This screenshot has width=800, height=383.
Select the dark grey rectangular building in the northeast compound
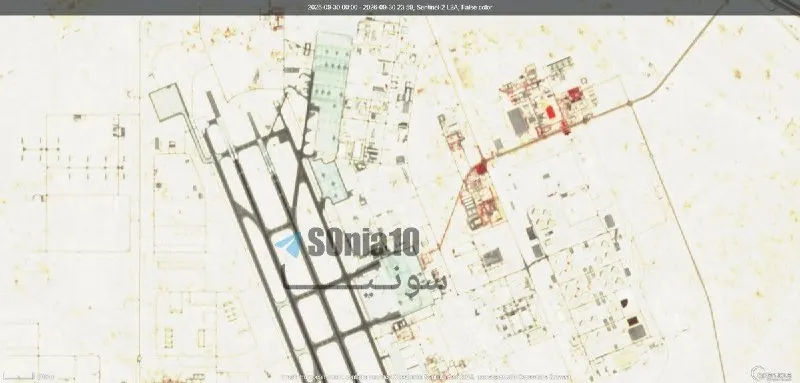click(518, 122)
